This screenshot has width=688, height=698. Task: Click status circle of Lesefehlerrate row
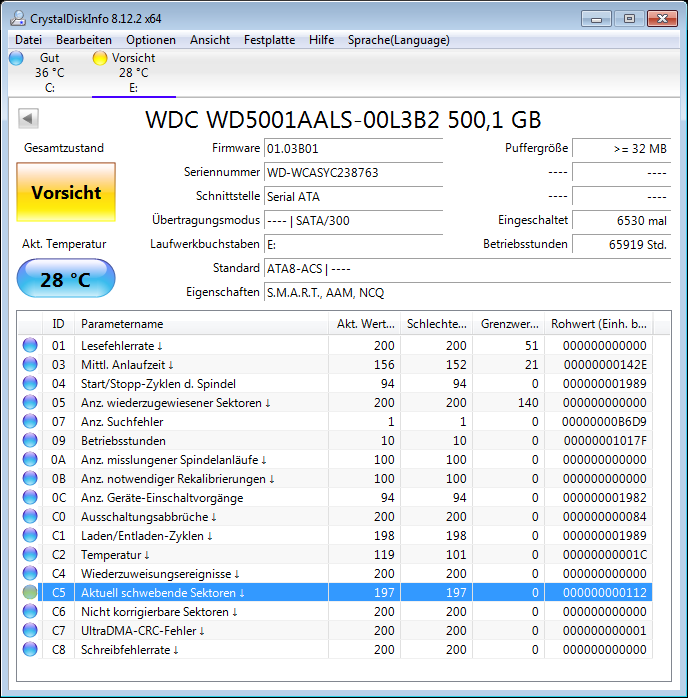[30, 345]
